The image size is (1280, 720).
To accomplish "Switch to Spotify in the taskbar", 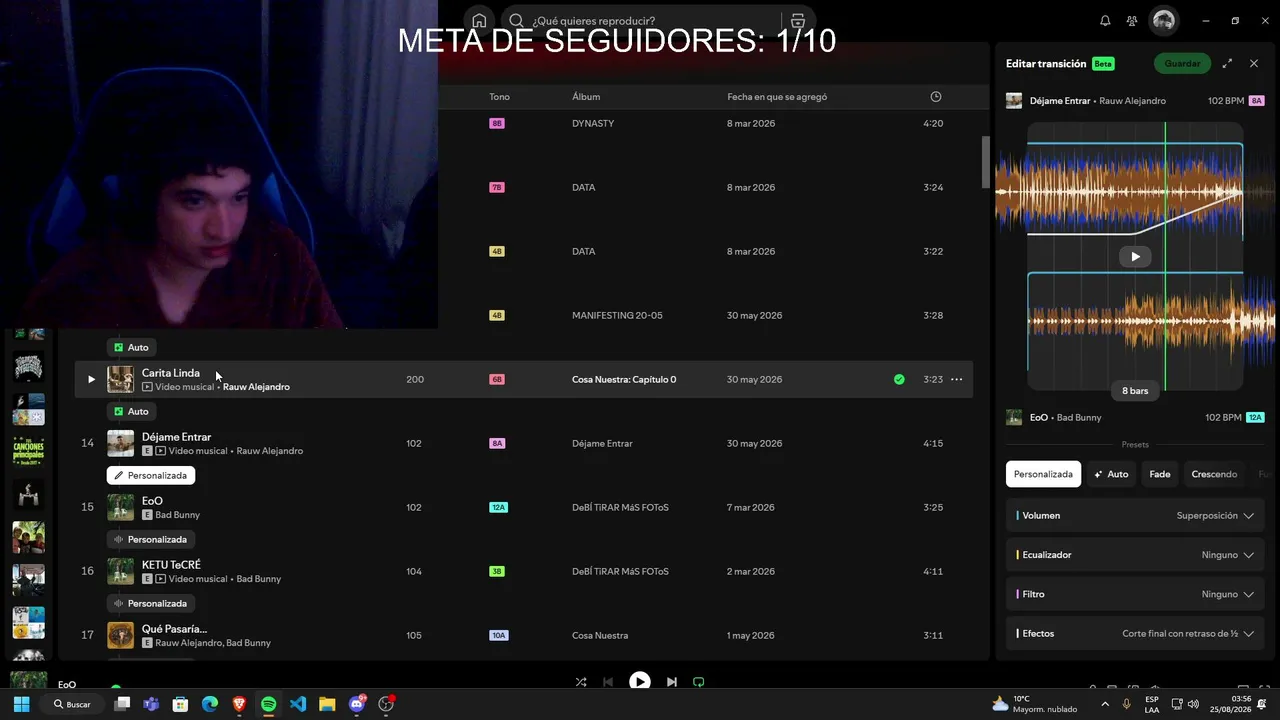I will tap(268, 704).
